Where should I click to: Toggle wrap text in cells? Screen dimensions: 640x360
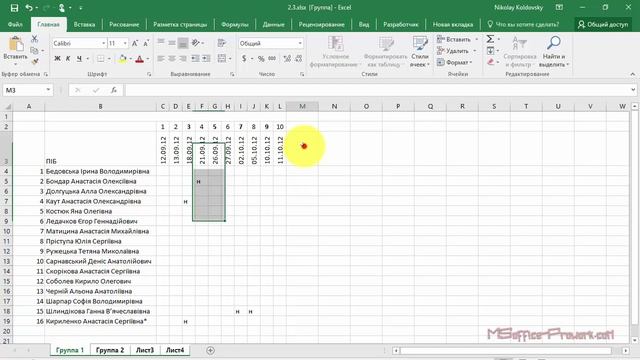(x=222, y=43)
